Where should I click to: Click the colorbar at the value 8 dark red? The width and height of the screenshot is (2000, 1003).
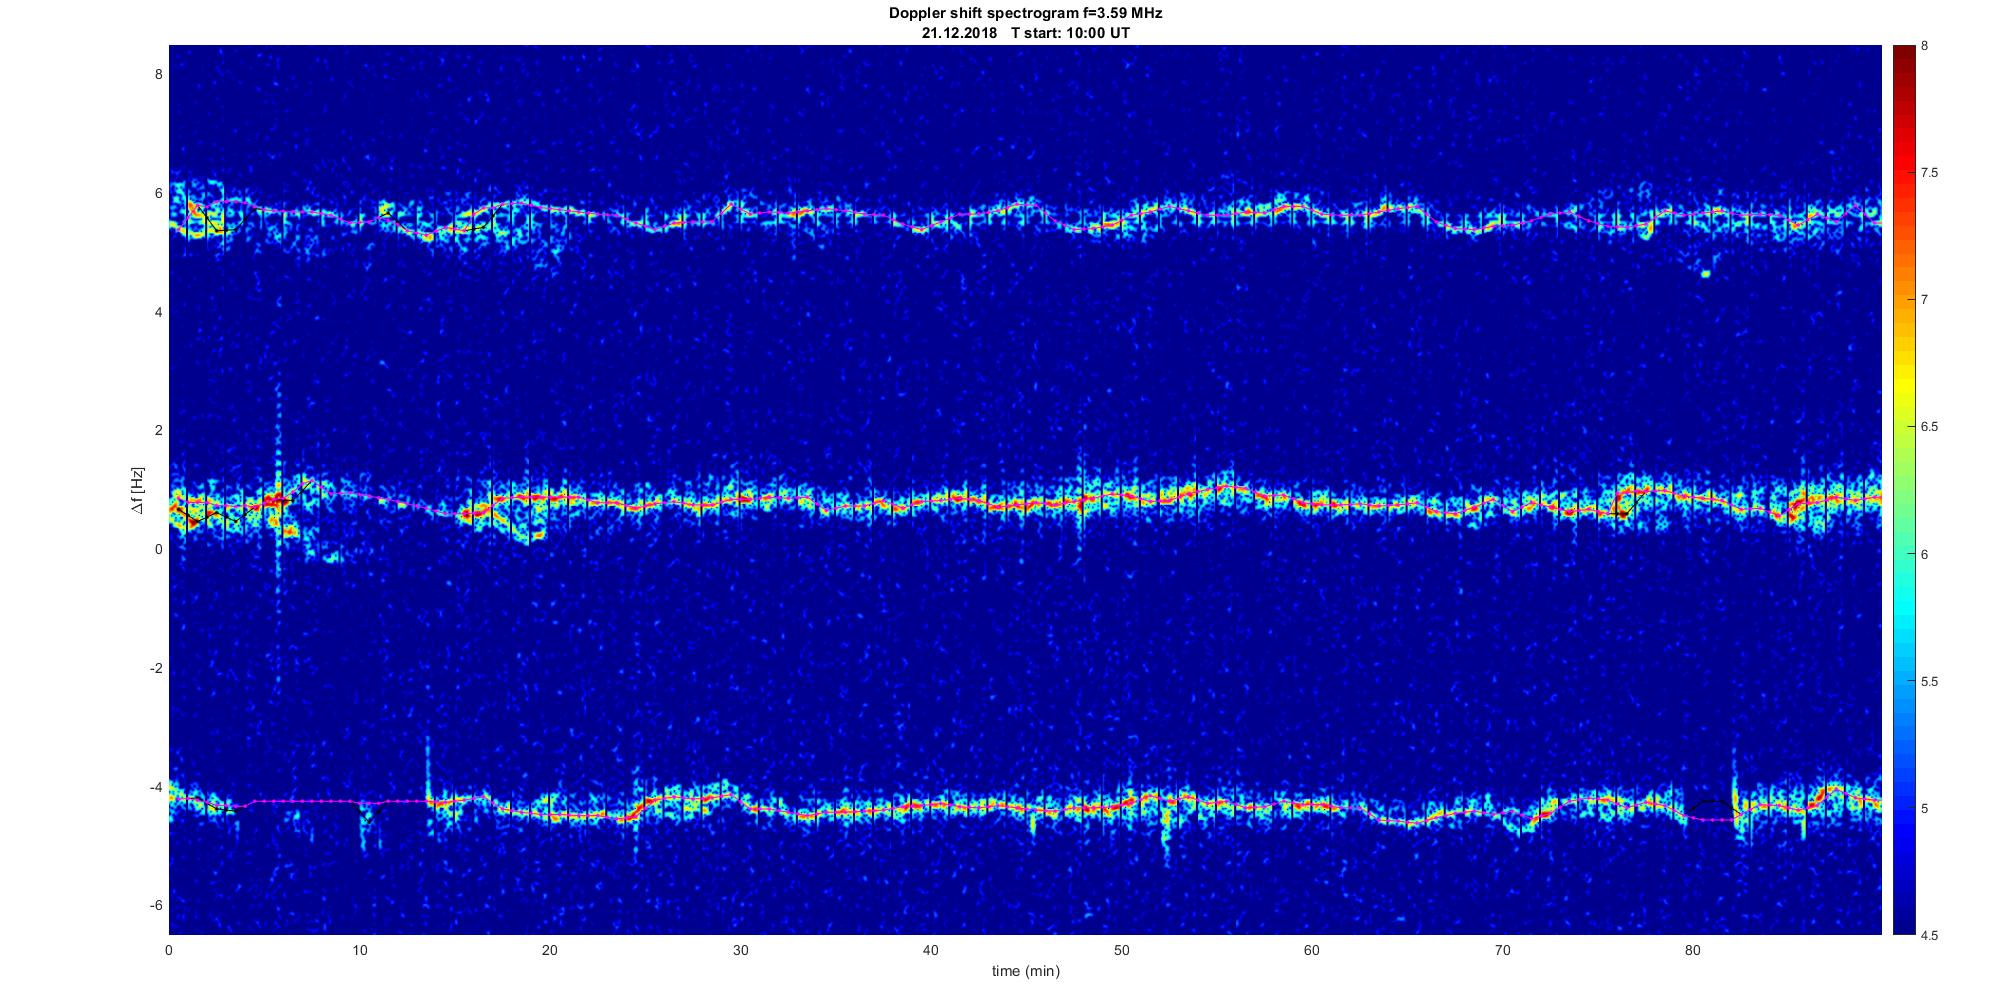coord(1903,50)
